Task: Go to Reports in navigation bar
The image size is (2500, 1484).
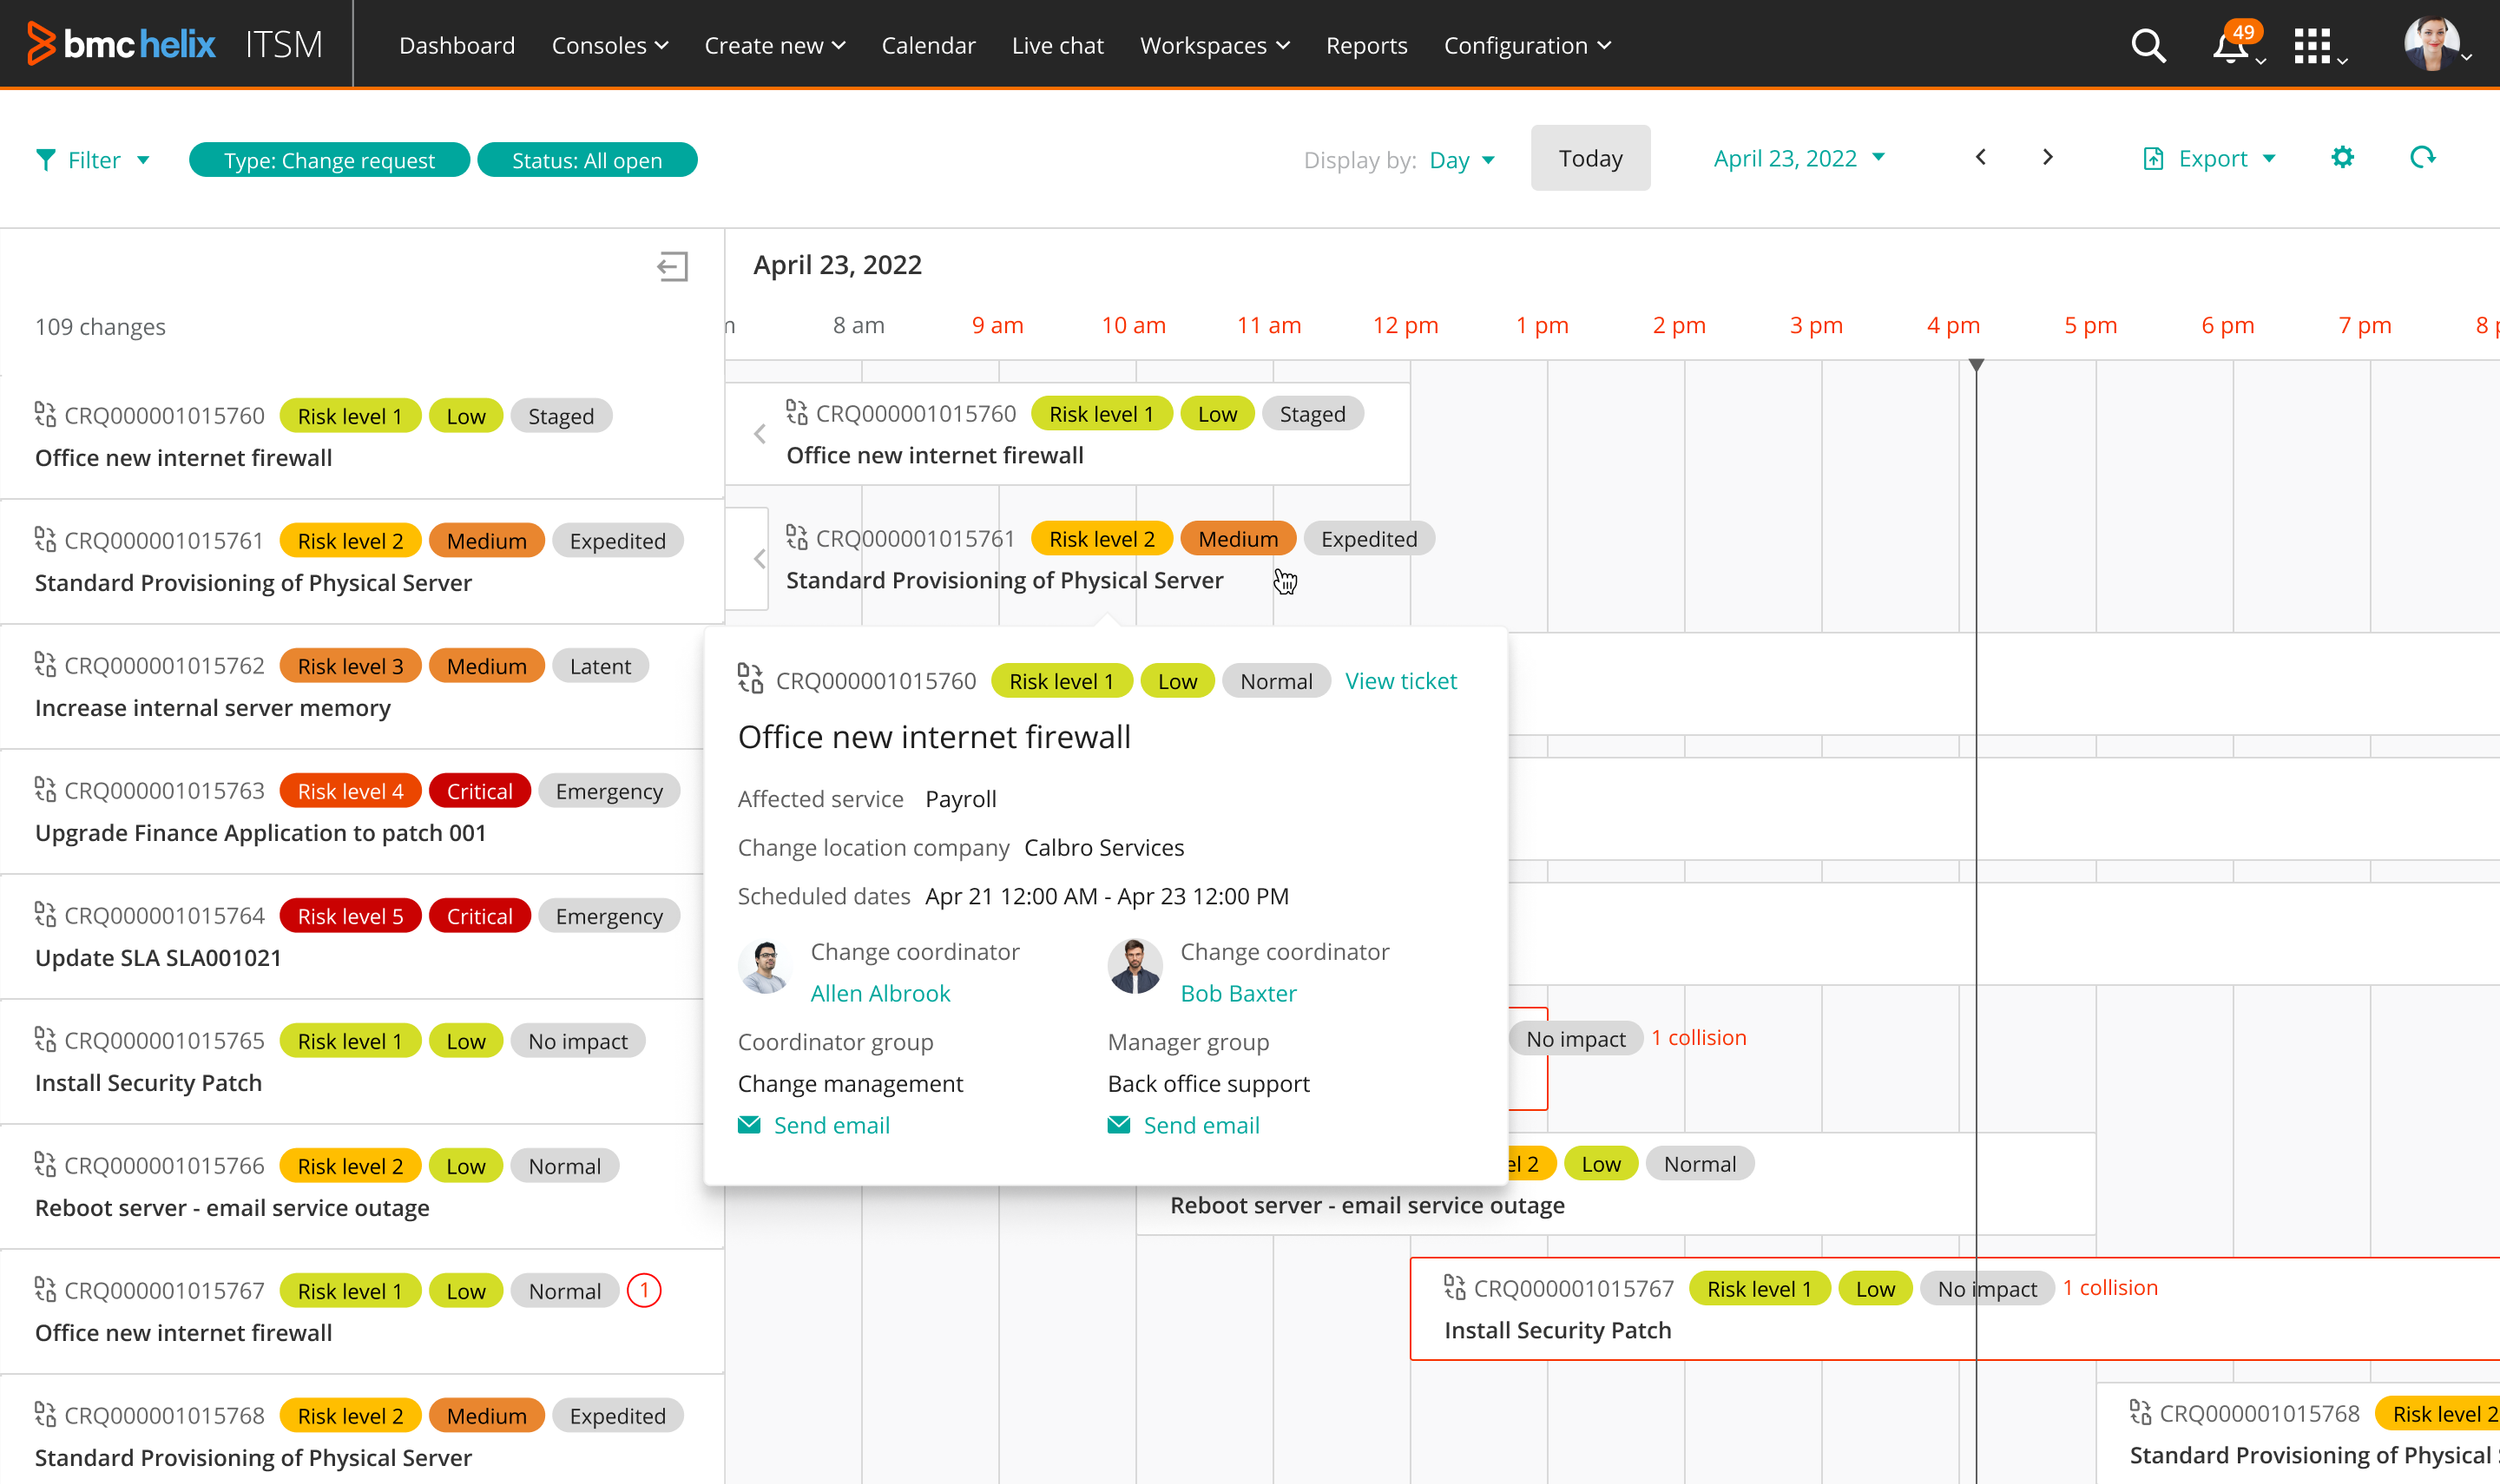Action: point(1366,45)
